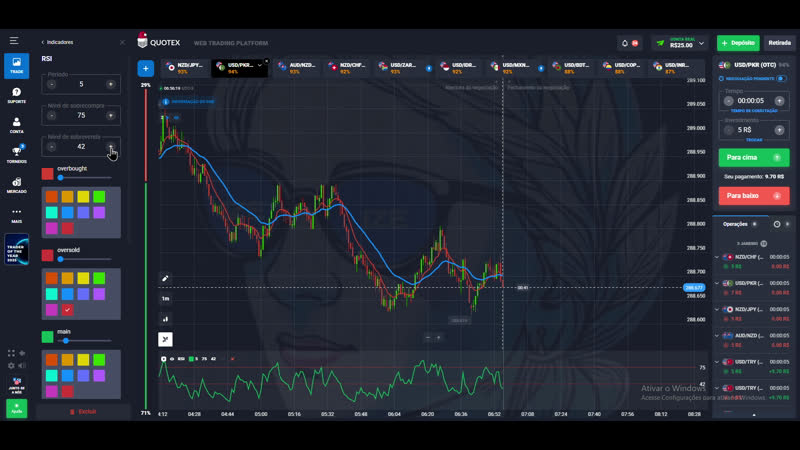Increase the Período value with plus
Screen dimensions: 800x450
tap(111, 84)
